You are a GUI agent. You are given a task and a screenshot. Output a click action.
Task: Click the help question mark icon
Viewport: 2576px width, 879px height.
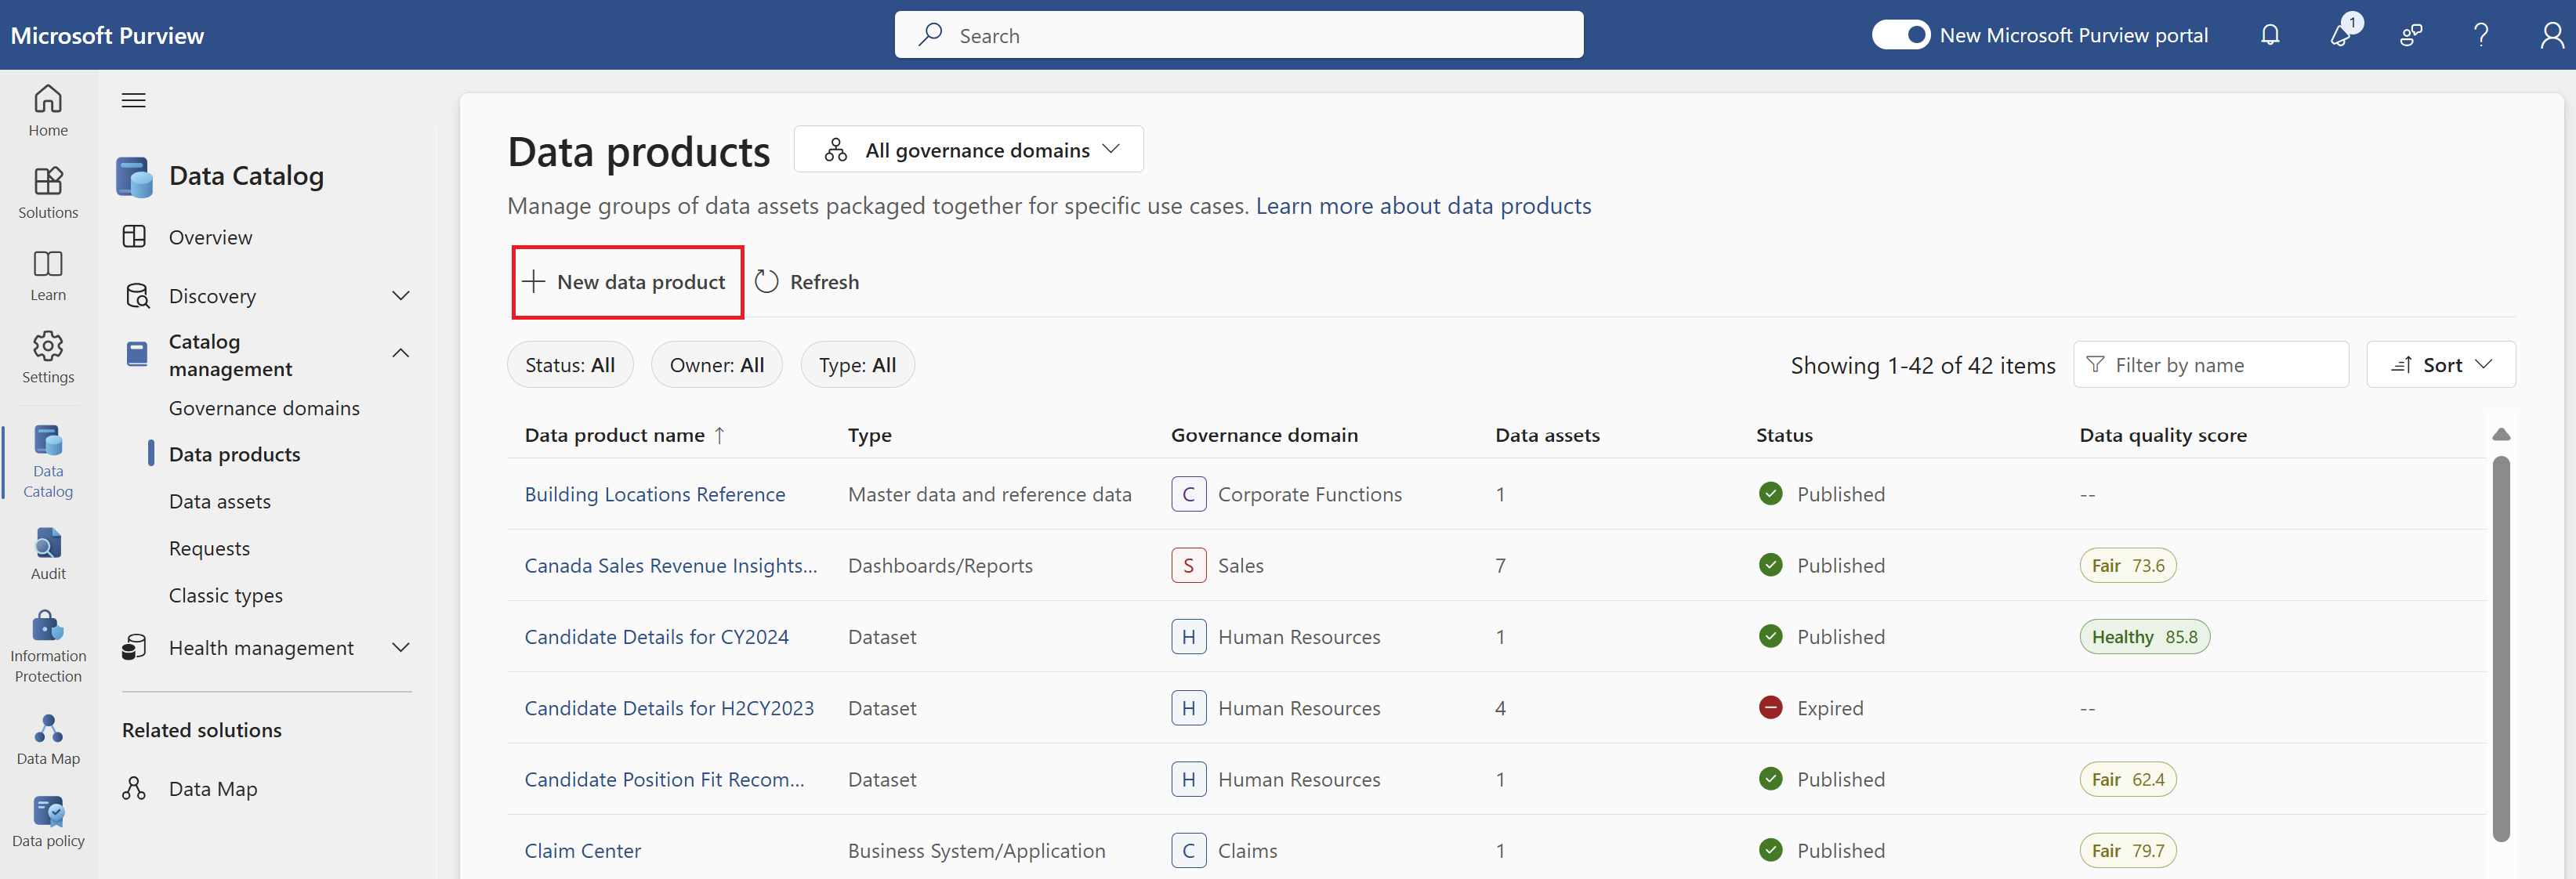2481,35
